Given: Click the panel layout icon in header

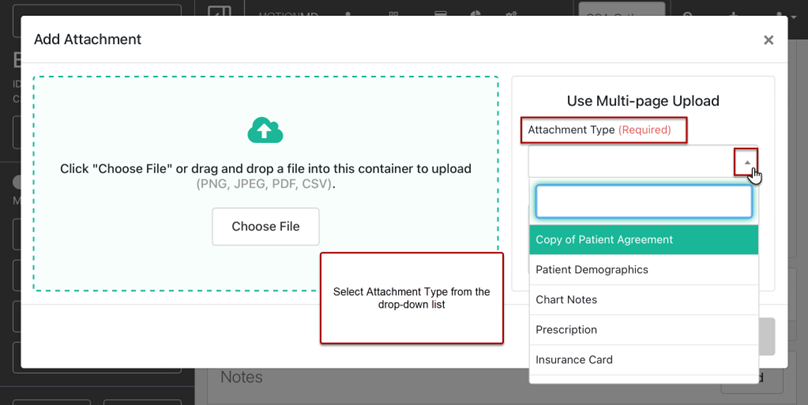Looking at the screenshot, I should click(220, 14).
